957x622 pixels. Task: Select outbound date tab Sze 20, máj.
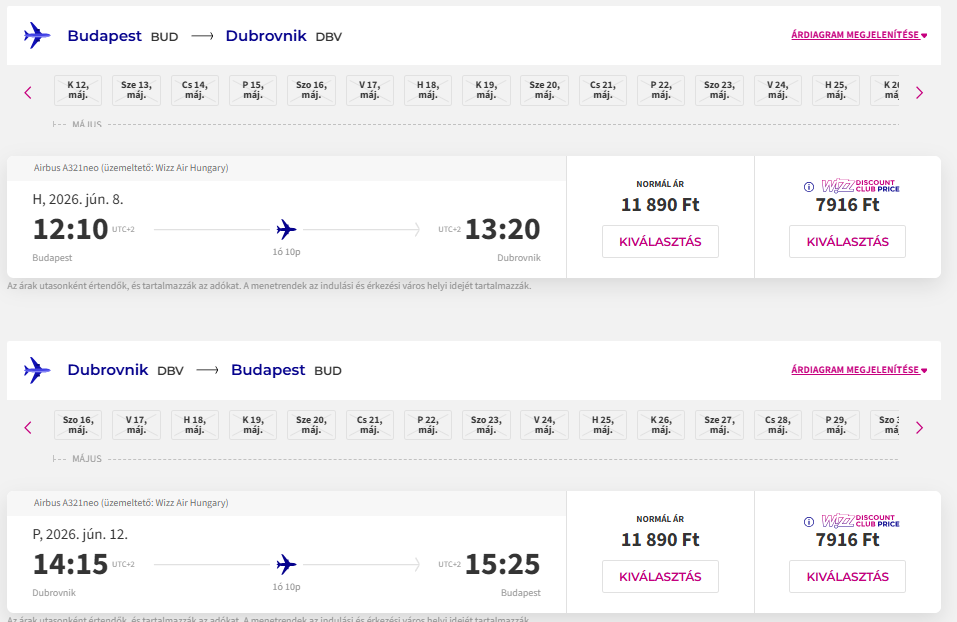tap(544, 90)
